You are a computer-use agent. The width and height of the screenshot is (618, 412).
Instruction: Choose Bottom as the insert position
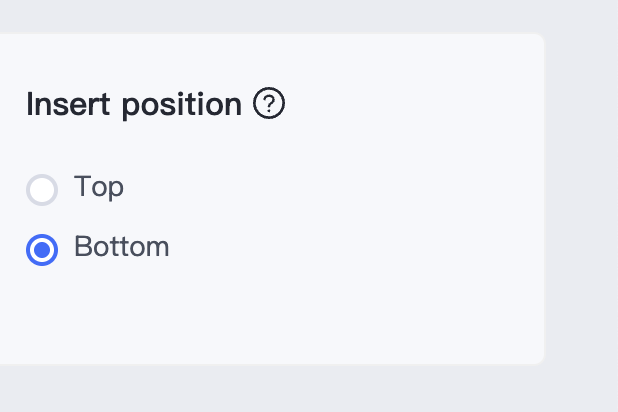click(x=42, y=250)
